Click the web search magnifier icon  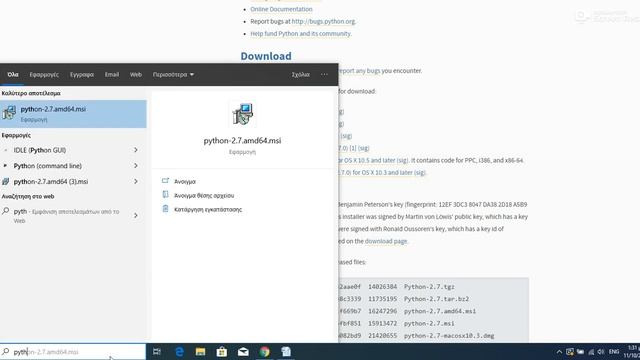tap(6, 211)
